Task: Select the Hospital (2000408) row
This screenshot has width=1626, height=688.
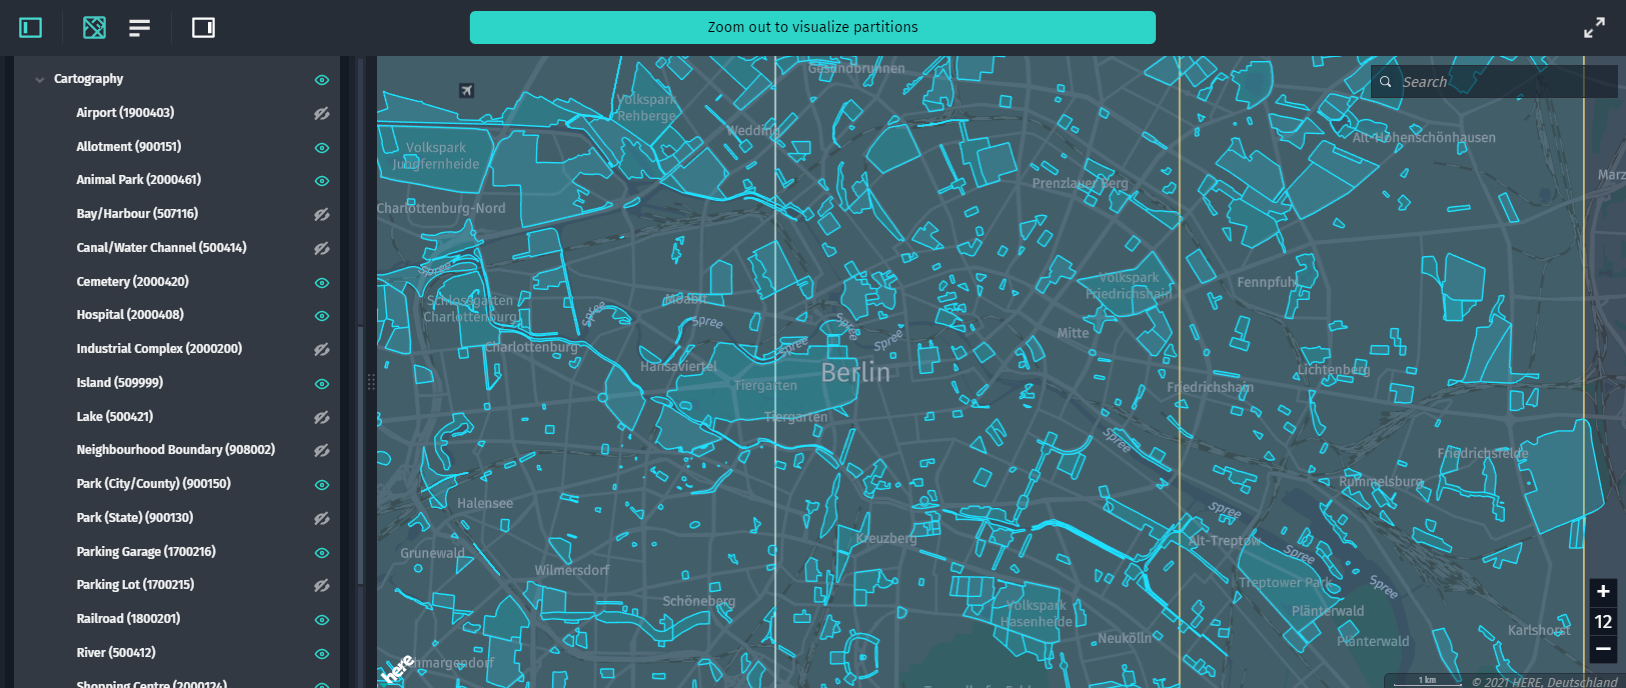Action: point(177,315)
